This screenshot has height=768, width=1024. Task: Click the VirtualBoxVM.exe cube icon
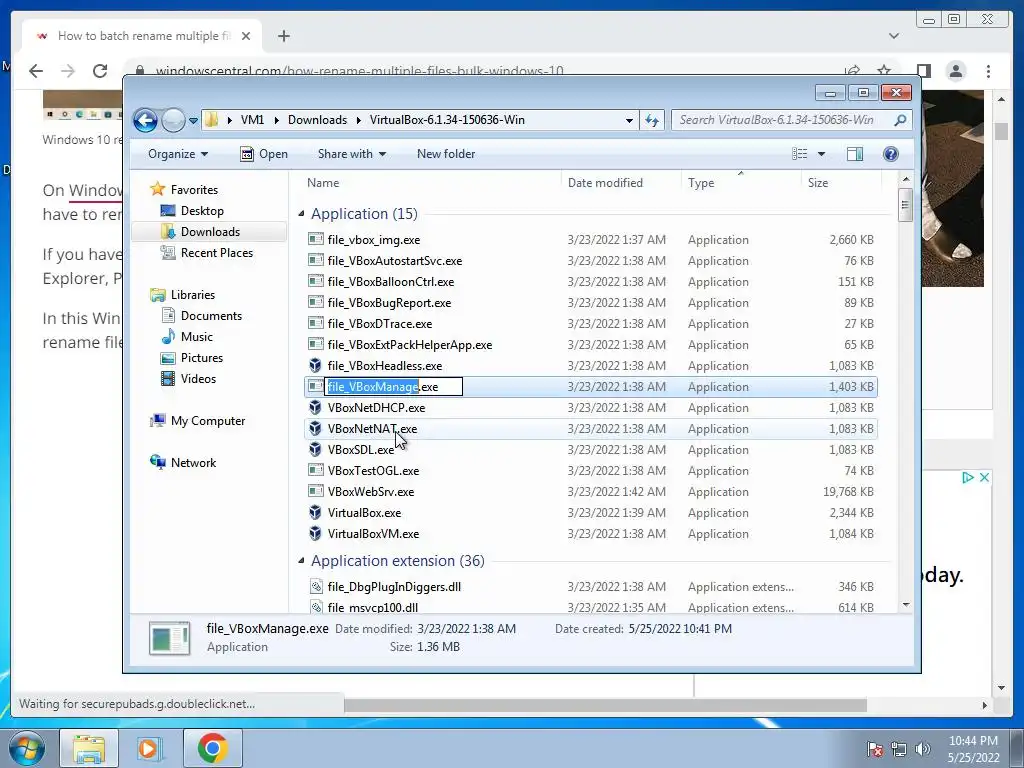(x=315, y=534)
